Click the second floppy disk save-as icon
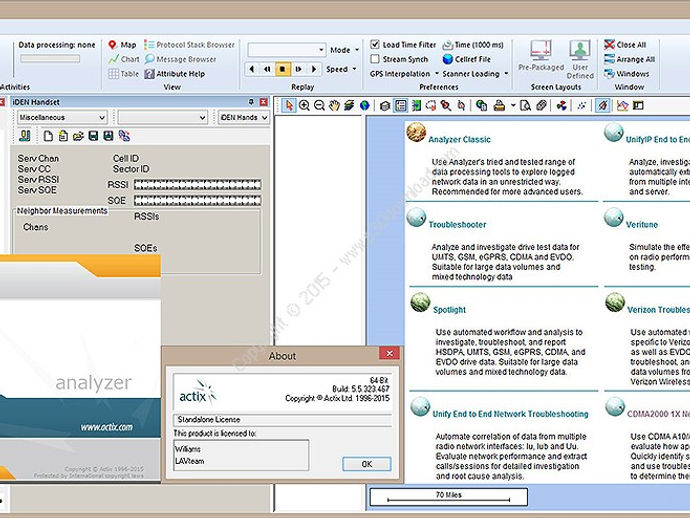Screen dimensions: 690x518 click(x=108, y=136)
